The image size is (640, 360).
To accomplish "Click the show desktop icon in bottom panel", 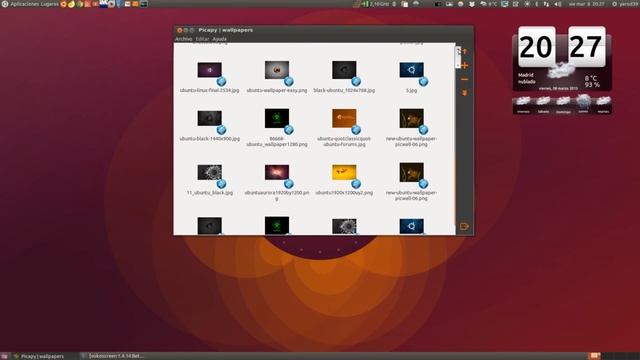I will 4,356.
